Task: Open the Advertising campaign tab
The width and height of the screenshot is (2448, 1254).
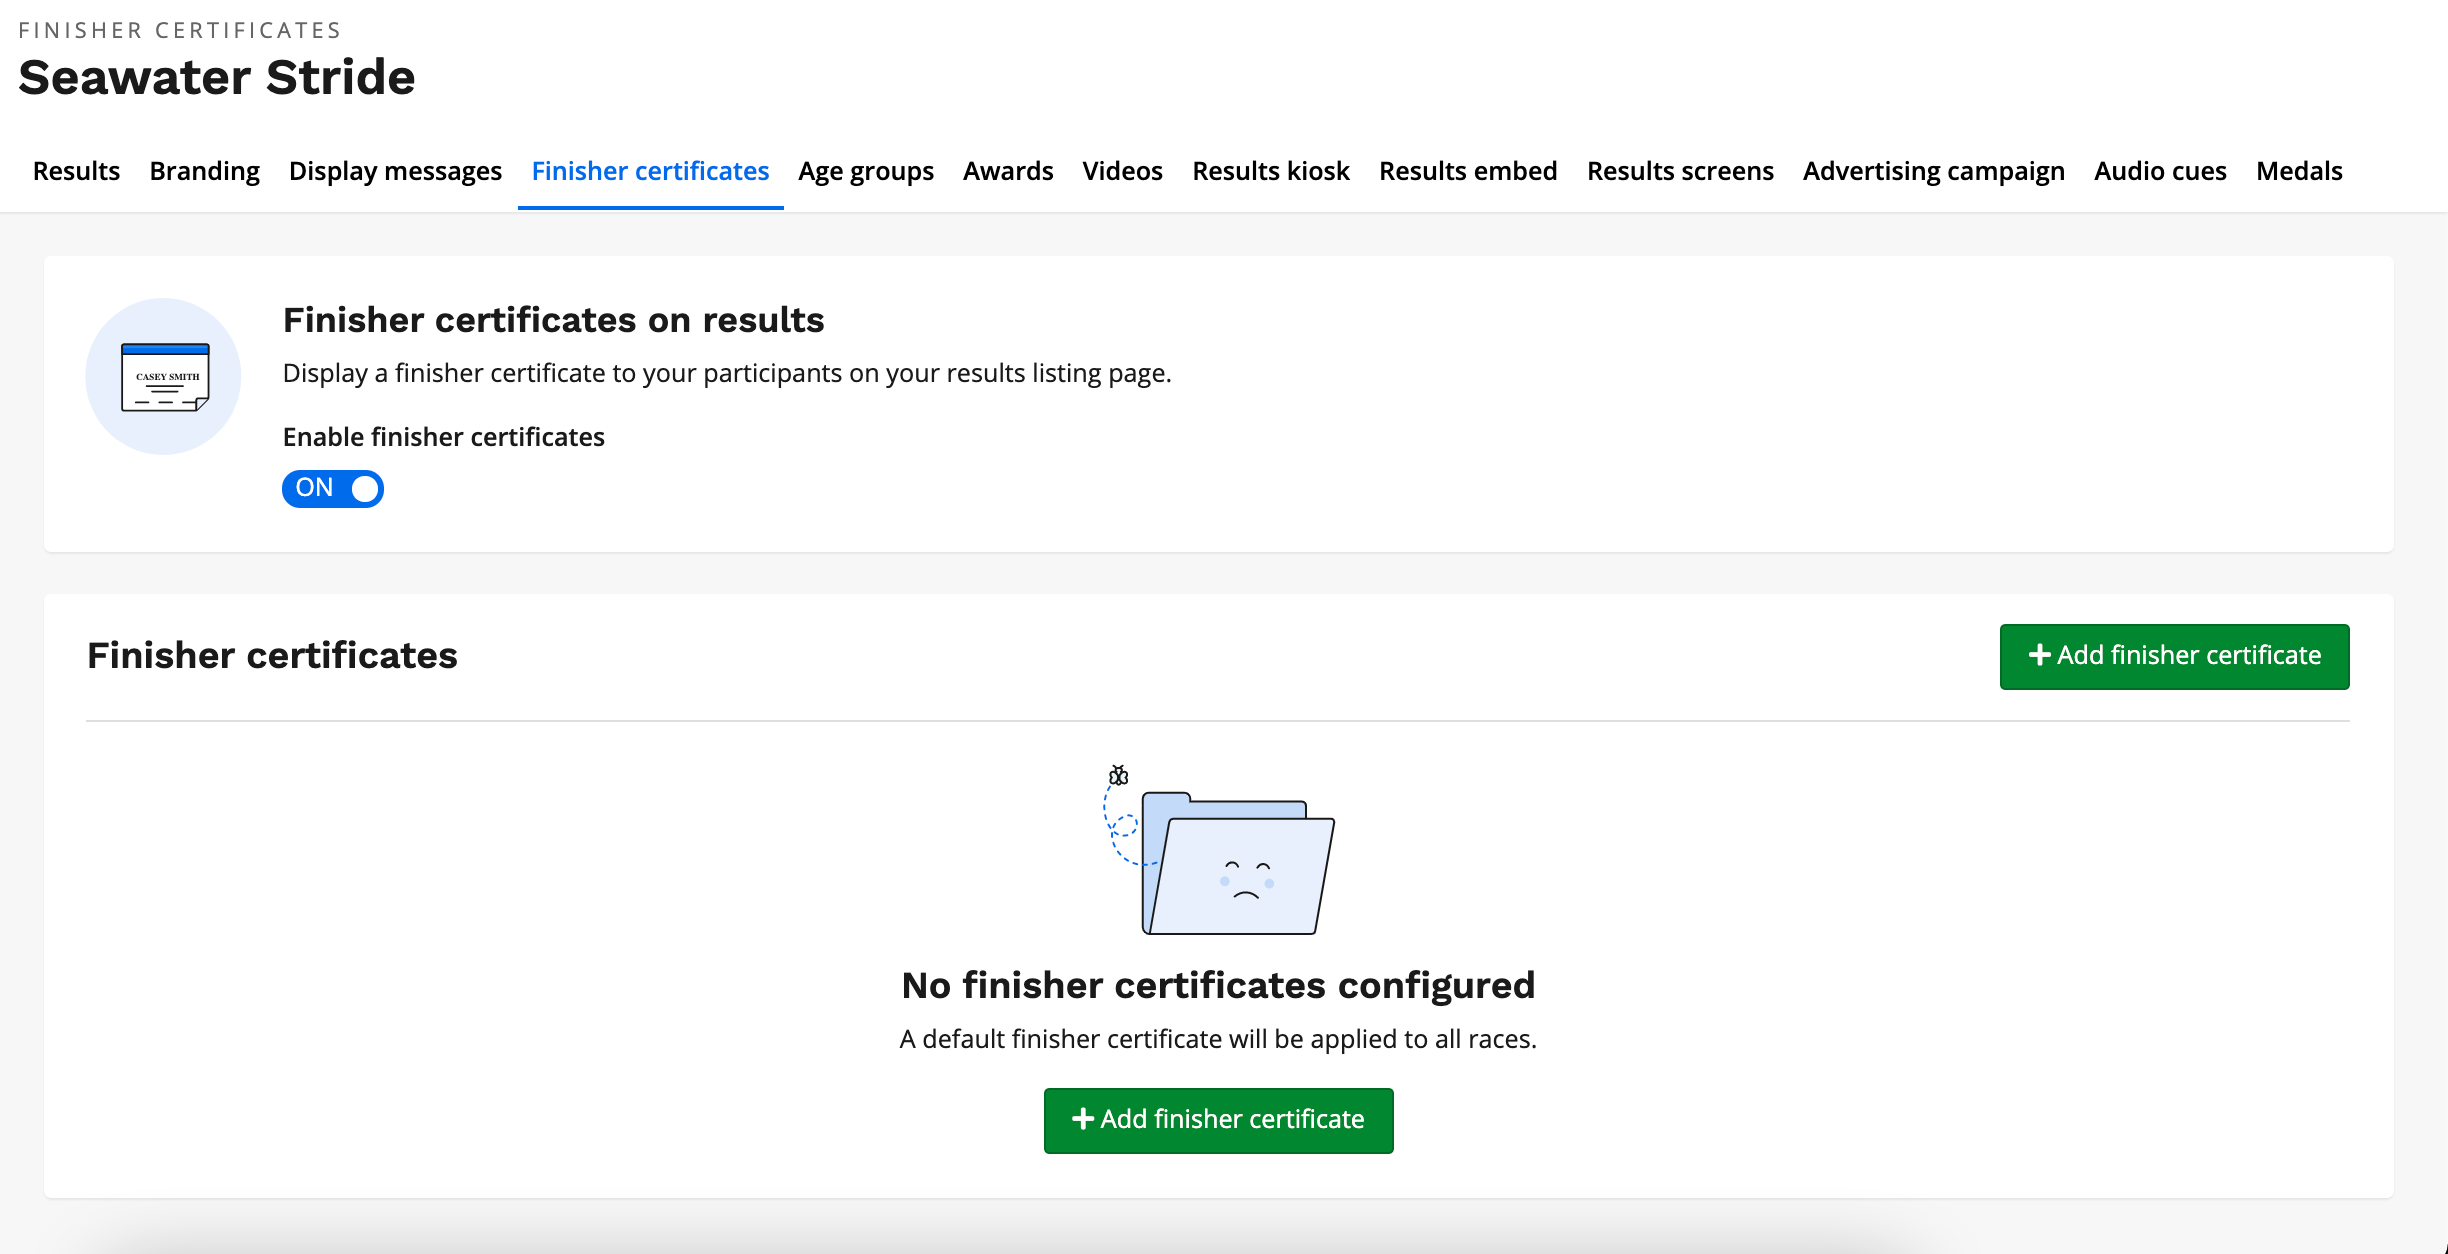Action: pos(1933,171)
